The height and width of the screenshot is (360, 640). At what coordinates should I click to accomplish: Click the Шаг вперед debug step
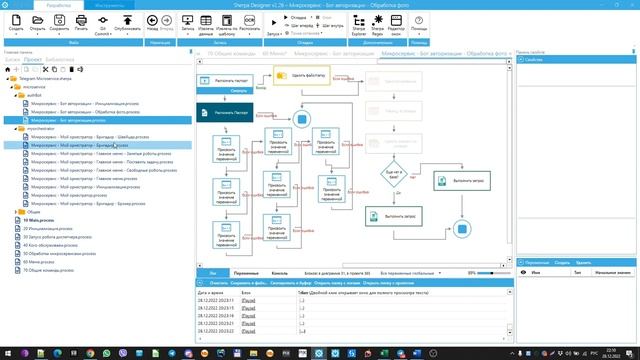[299, 25]
